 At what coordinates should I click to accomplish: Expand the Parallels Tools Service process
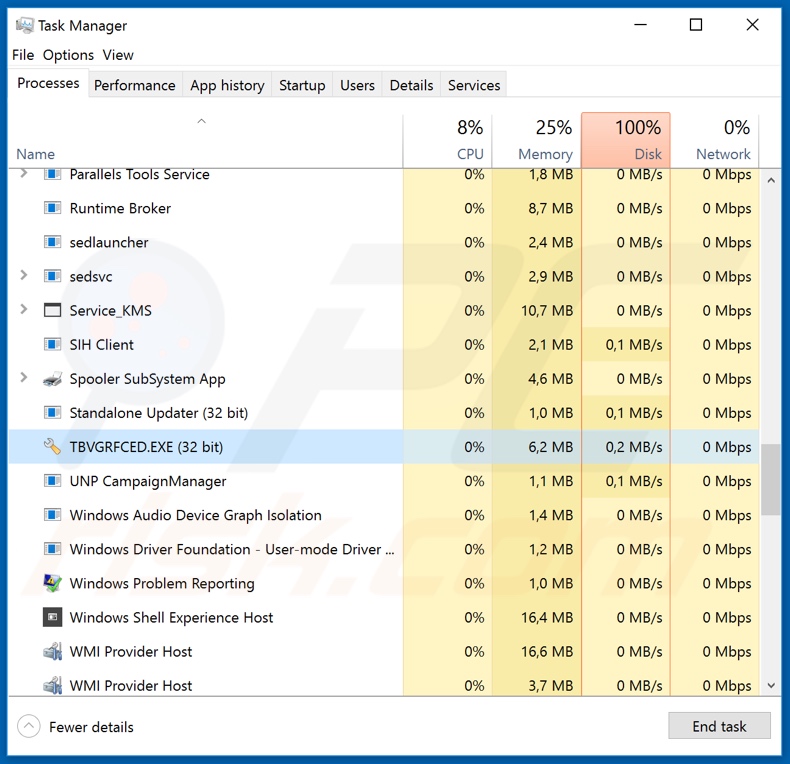click(24, 174)
